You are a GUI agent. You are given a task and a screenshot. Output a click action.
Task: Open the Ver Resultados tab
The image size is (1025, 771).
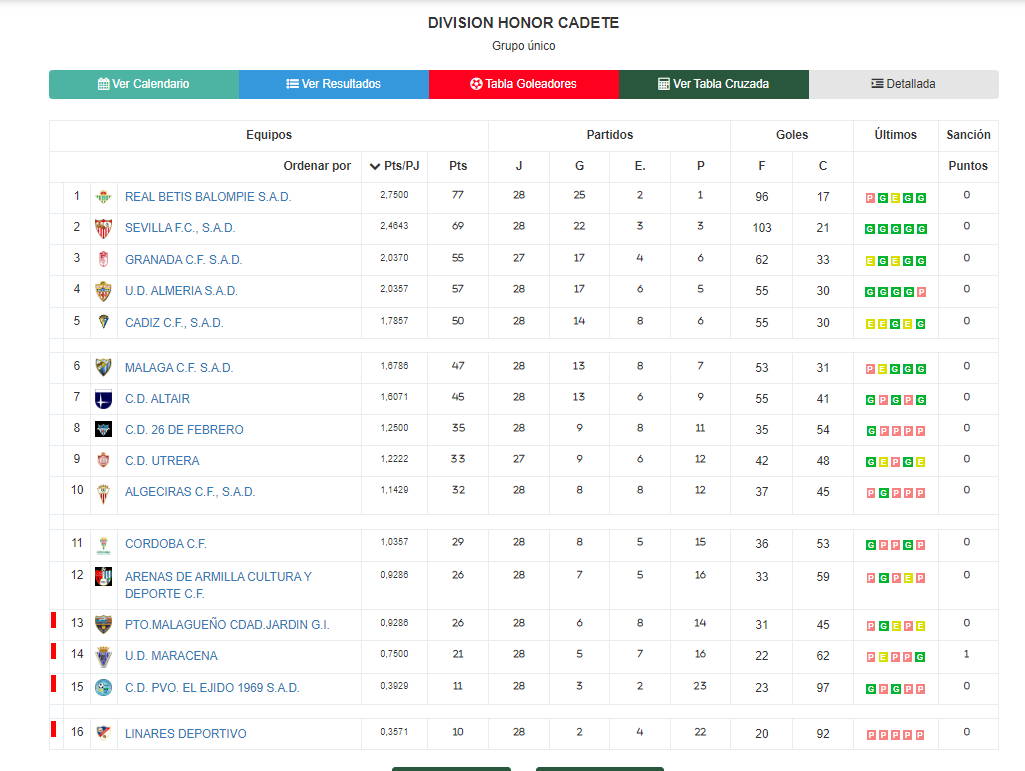click(x=334, y=84)
